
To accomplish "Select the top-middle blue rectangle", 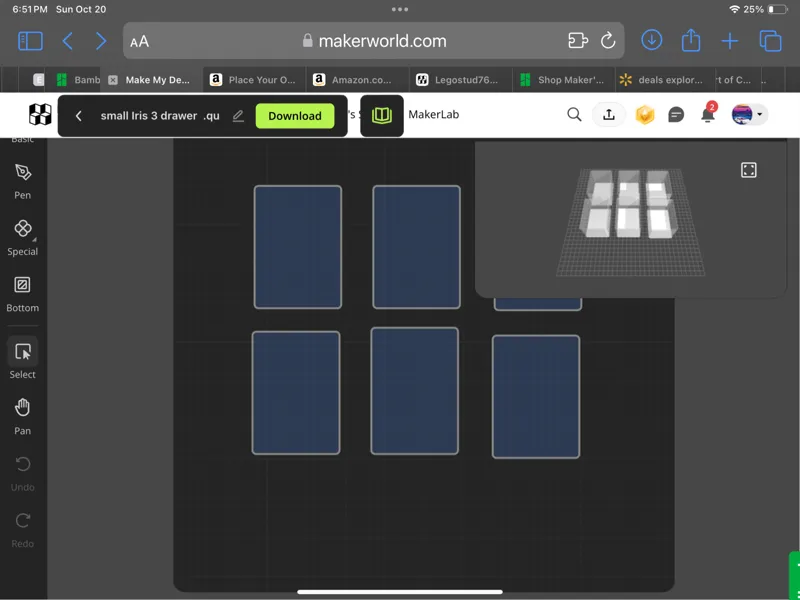I will (416, 247).
